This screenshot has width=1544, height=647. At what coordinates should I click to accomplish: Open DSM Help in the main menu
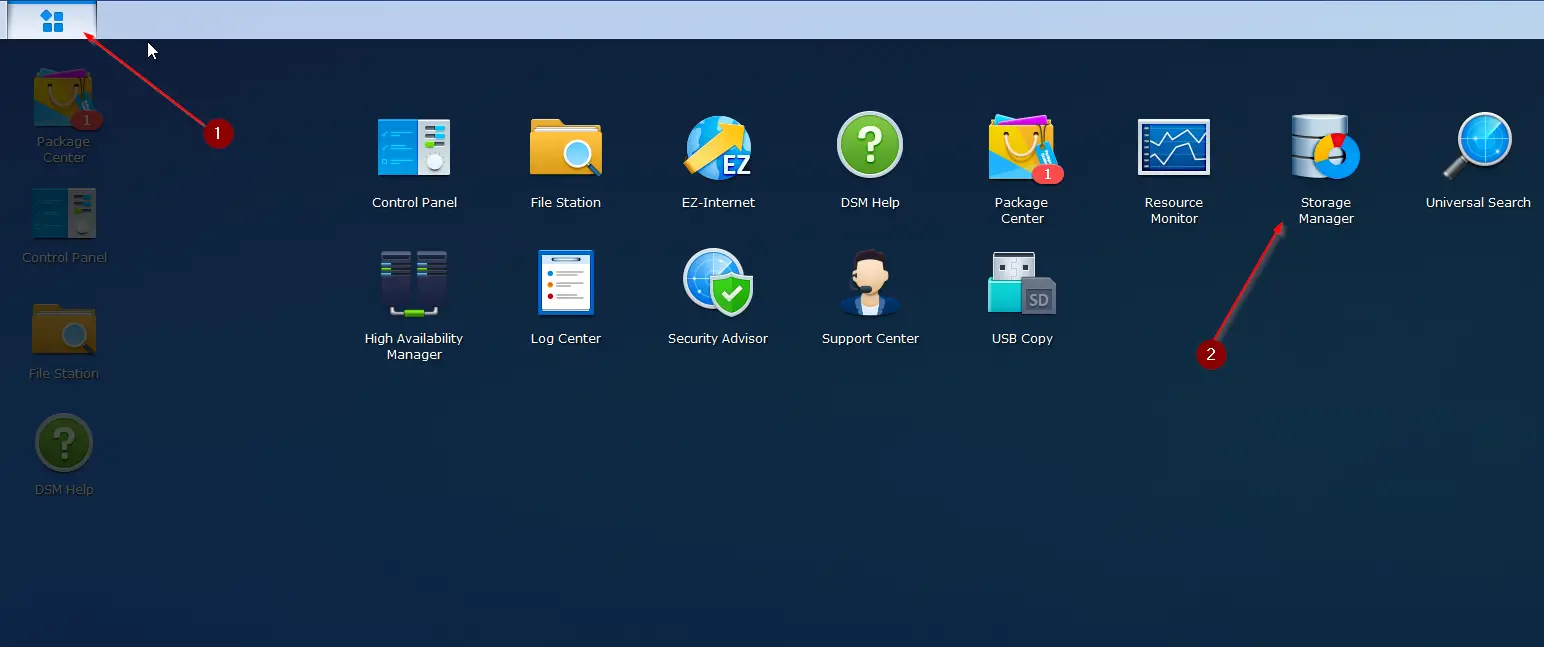tap(870, 146)
